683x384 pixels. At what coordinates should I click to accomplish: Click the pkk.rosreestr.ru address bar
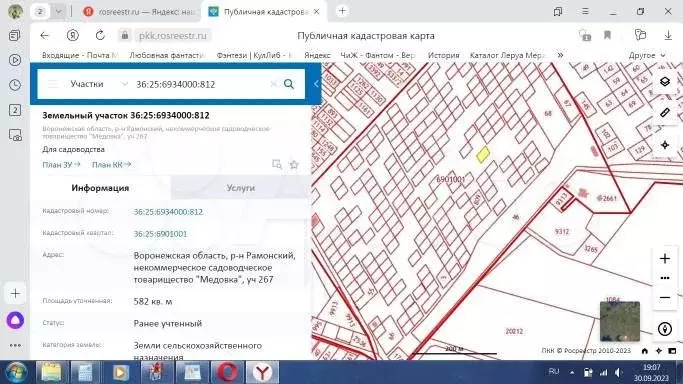[173, 36]
